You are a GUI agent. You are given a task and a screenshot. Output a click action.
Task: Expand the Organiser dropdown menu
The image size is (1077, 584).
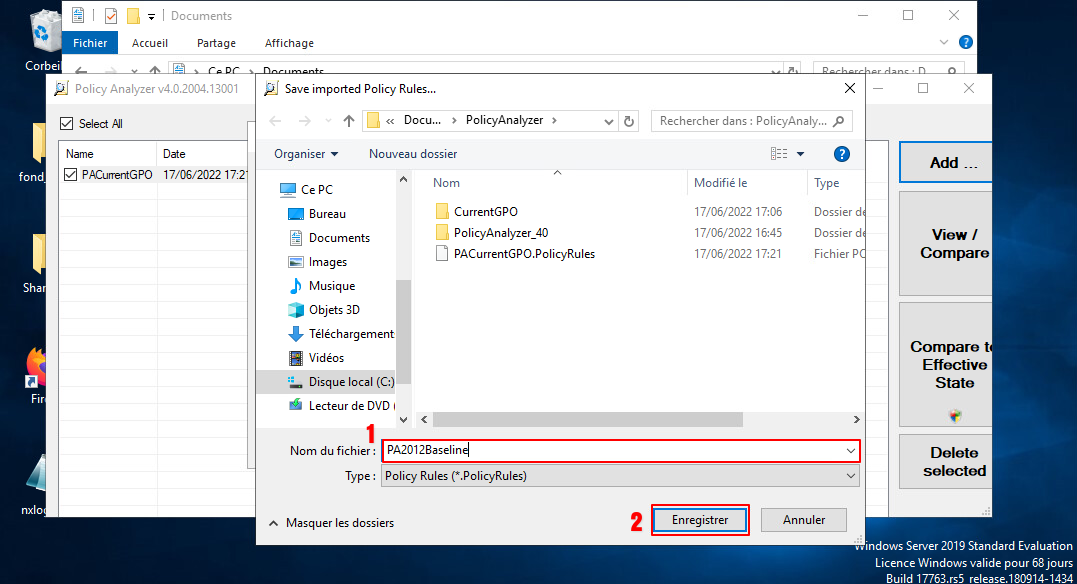pos(306,154)
